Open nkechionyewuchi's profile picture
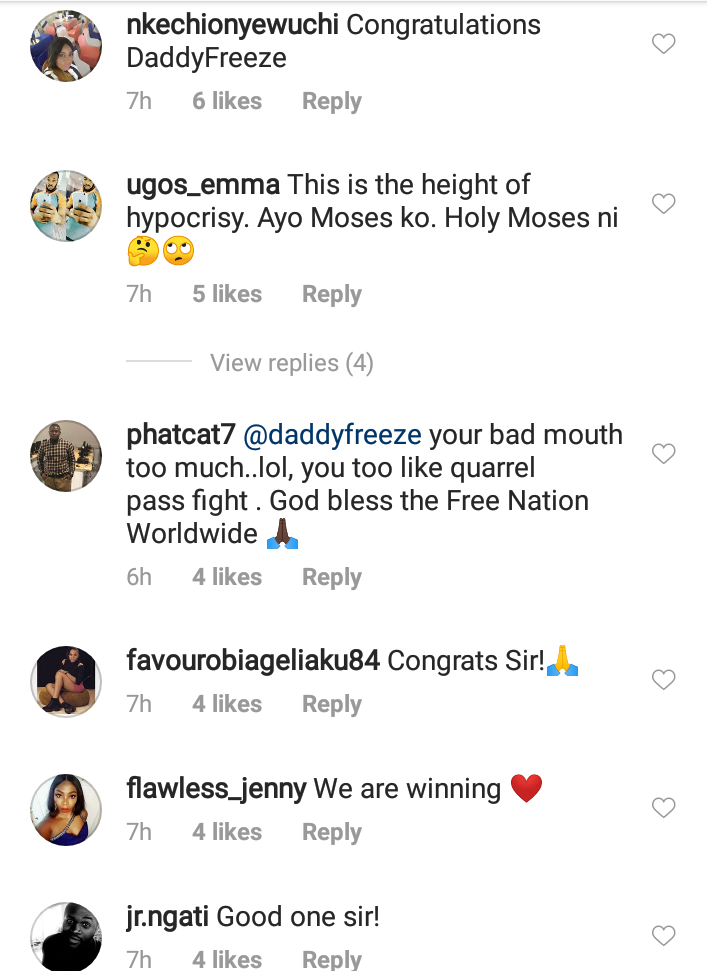Image resolution: width=707 pixels, height=971 pixels. (67, 45)
